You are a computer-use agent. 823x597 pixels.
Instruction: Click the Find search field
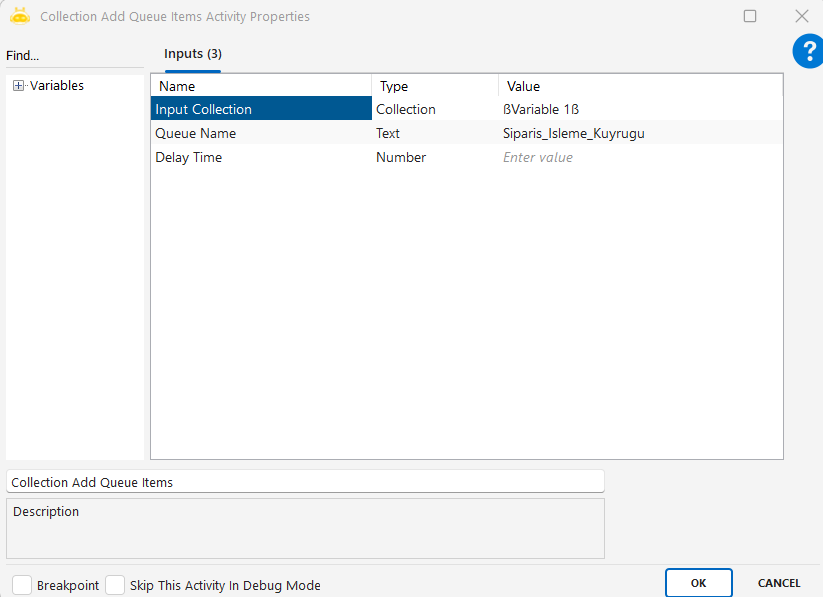tap(74, 55)
